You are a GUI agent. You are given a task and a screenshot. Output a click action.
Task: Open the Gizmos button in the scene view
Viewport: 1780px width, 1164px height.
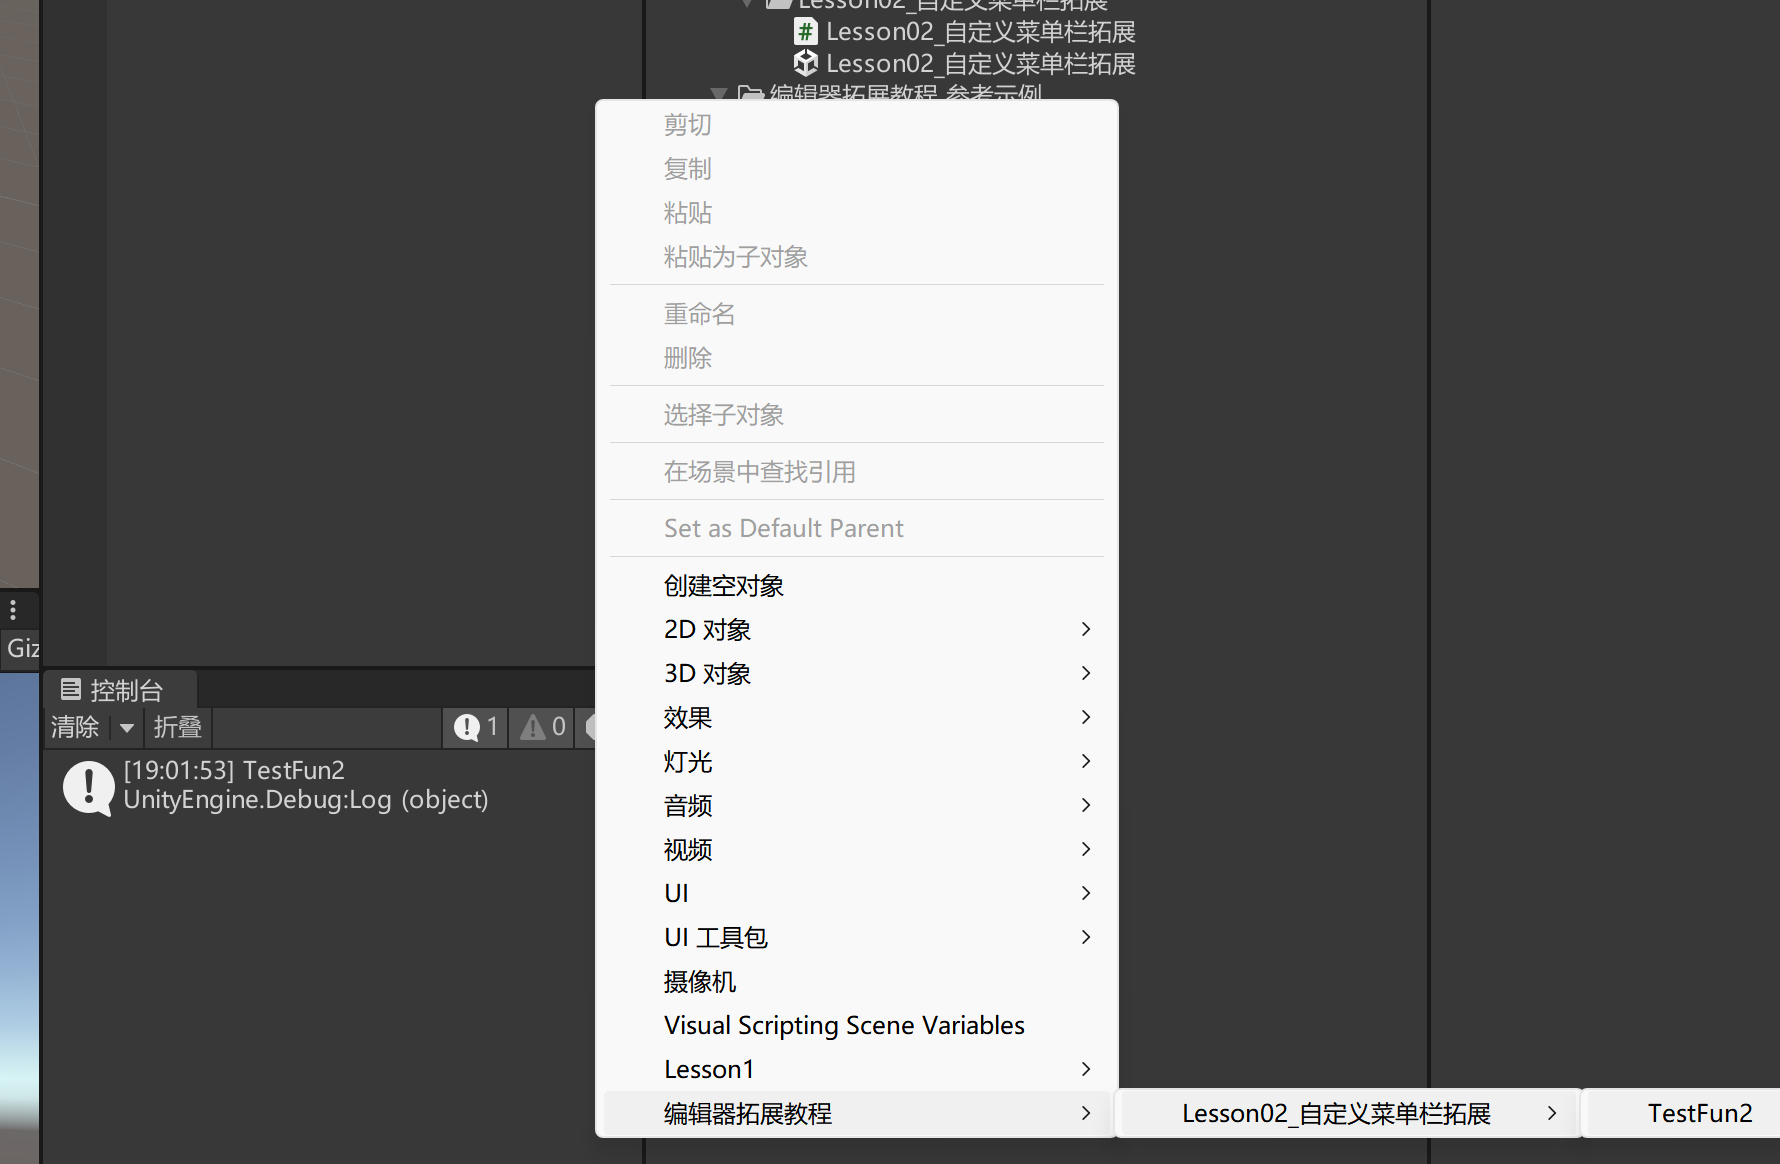click(22, 648)
